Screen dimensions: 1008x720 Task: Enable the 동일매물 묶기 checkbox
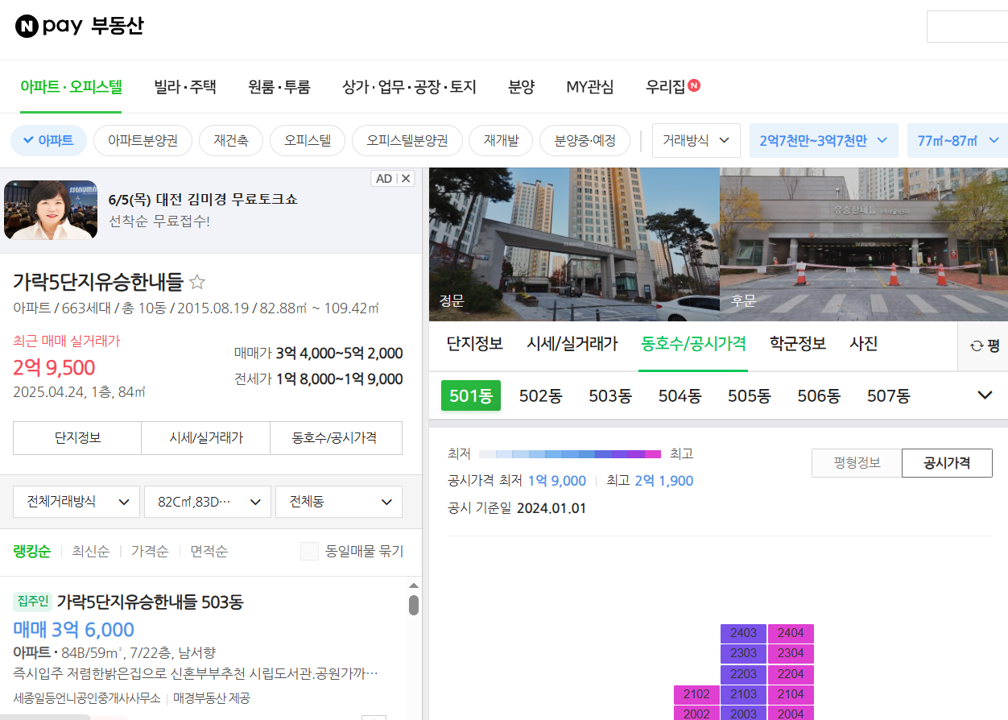[309, 551]
